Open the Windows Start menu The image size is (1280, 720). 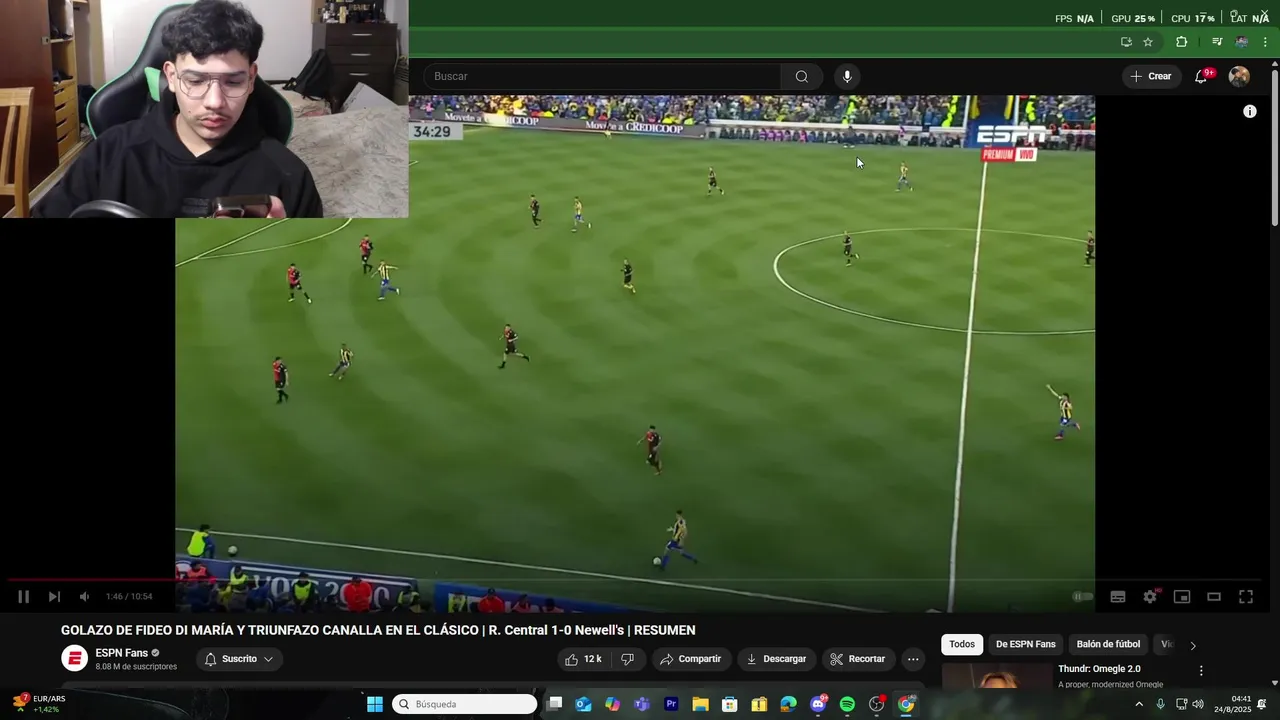[375, 704]
